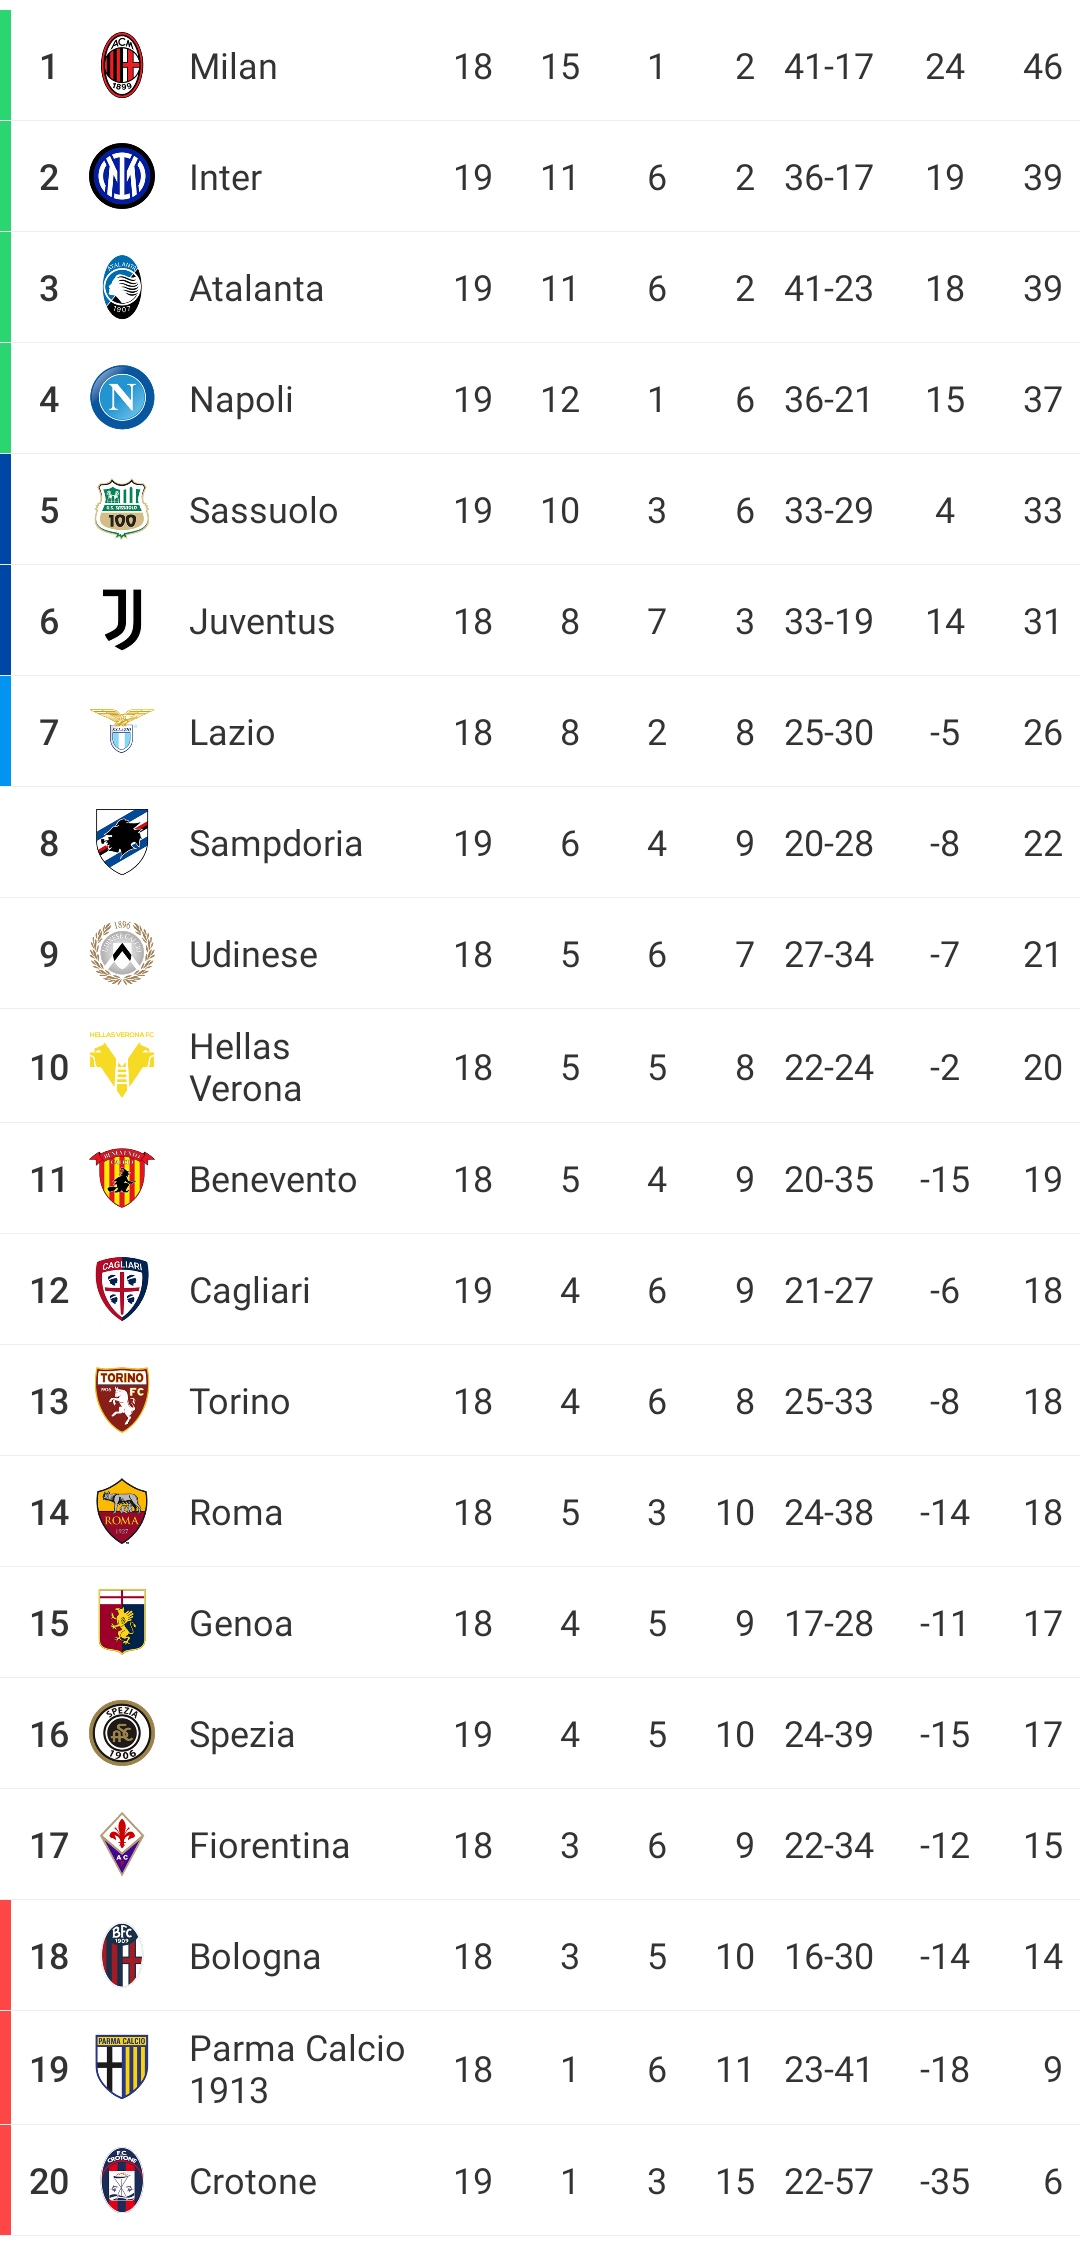Open the Torino team name
Viewport: 1080px width, 2248px height.
click(x=240, y=1402)
